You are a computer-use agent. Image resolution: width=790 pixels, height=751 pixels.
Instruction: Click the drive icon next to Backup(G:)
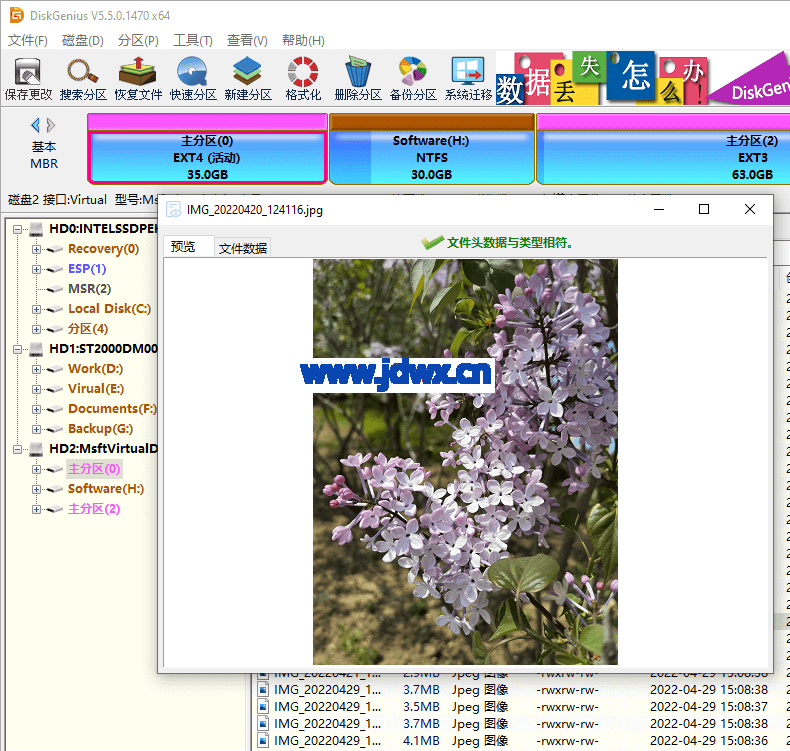point(54,429)
